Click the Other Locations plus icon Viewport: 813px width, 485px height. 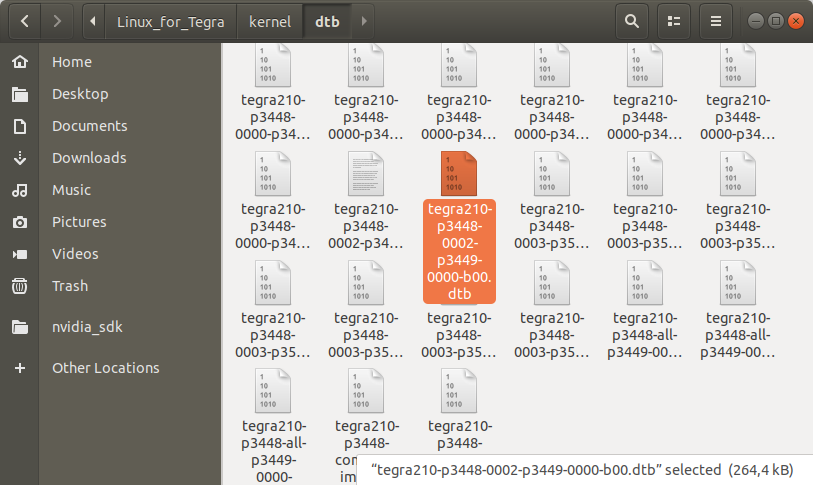tap(19, 368)
